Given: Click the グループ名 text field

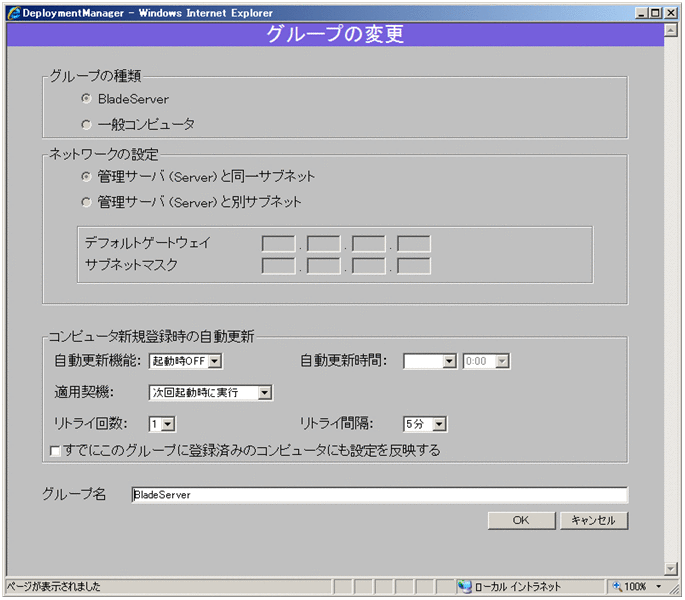Looking at the screenshot, I should pos(380,495).
